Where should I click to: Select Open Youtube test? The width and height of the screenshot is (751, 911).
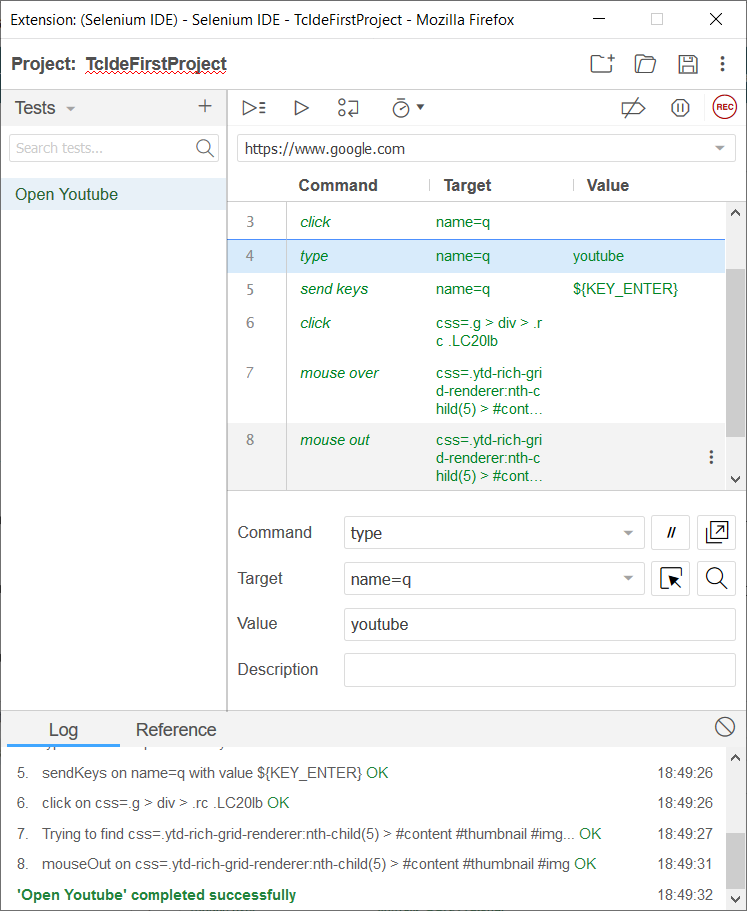pyautogui.click(x=114, y=194)
